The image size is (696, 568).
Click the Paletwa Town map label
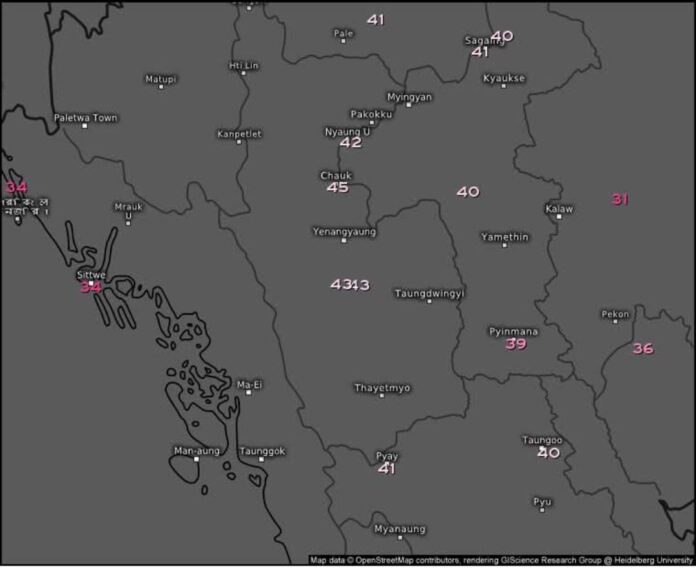pos(85,118)
